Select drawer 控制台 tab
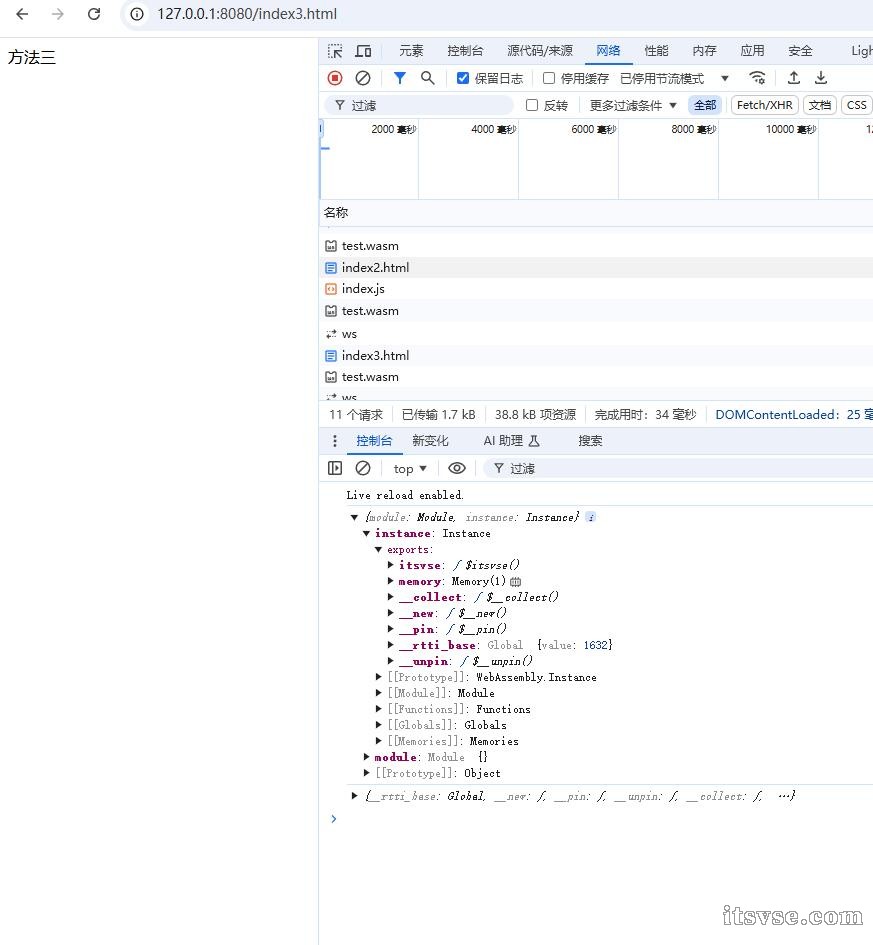 tap(374, 441)
